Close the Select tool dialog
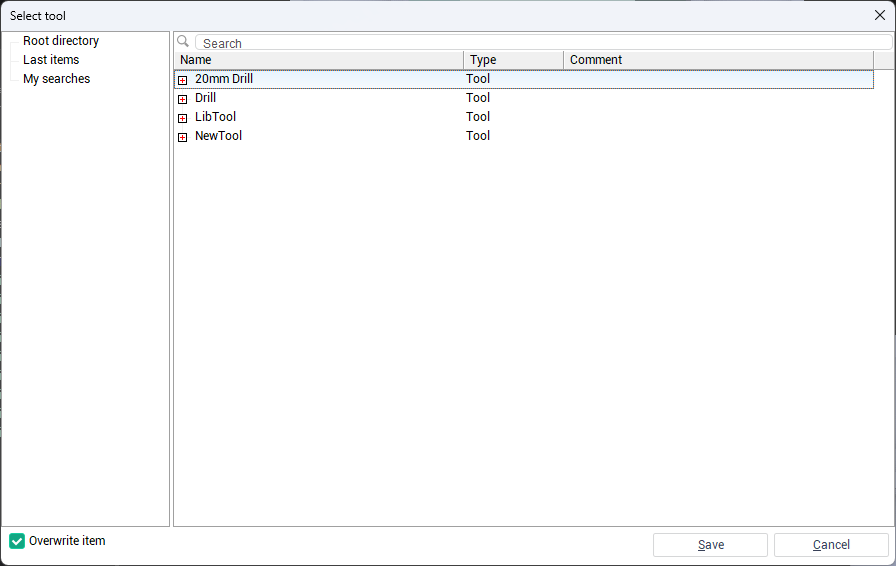This screenshot has width=896, height=566. 880,15
